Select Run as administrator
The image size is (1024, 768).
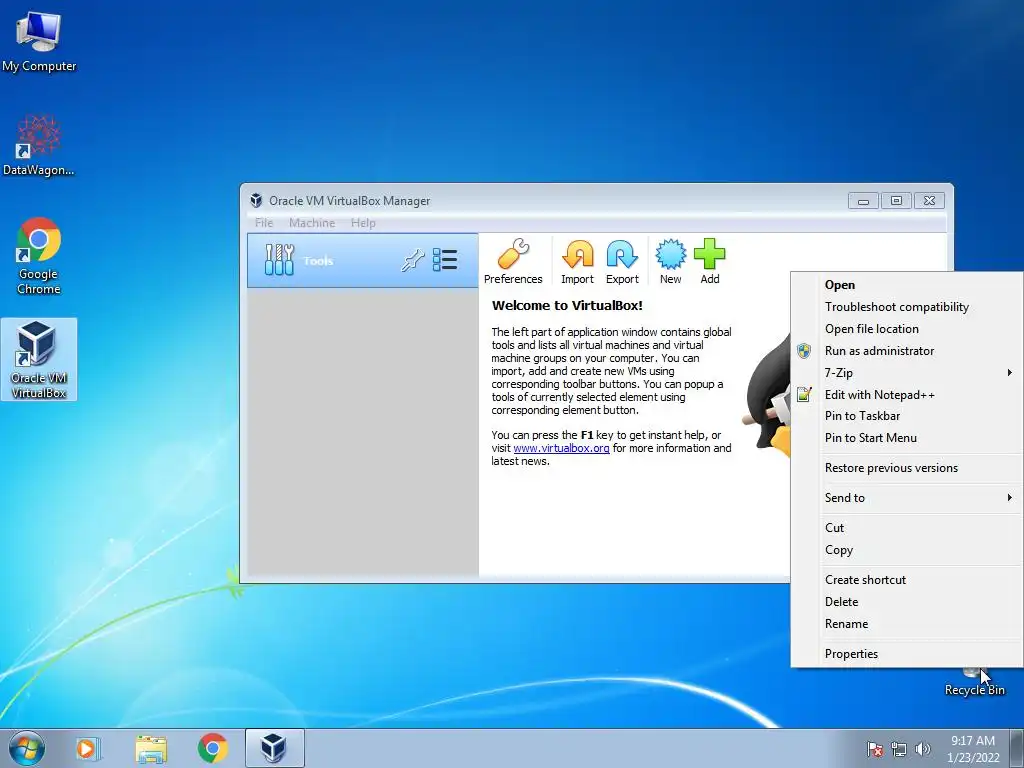(x=907, y=351)
